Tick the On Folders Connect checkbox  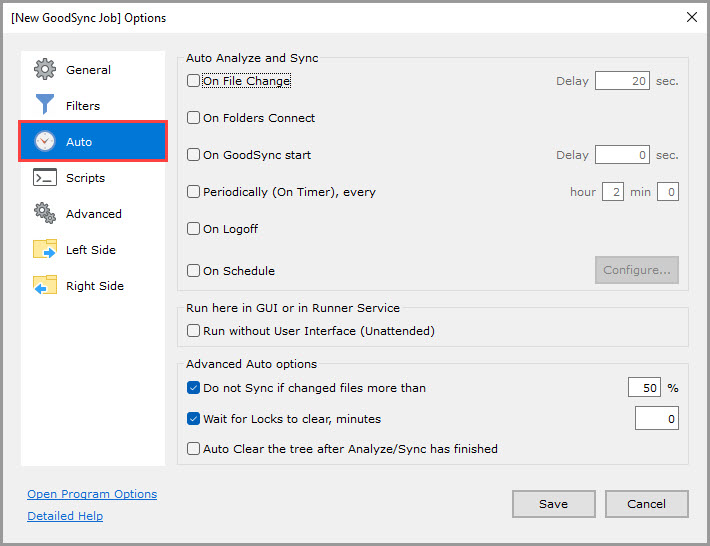pos(194,118)
